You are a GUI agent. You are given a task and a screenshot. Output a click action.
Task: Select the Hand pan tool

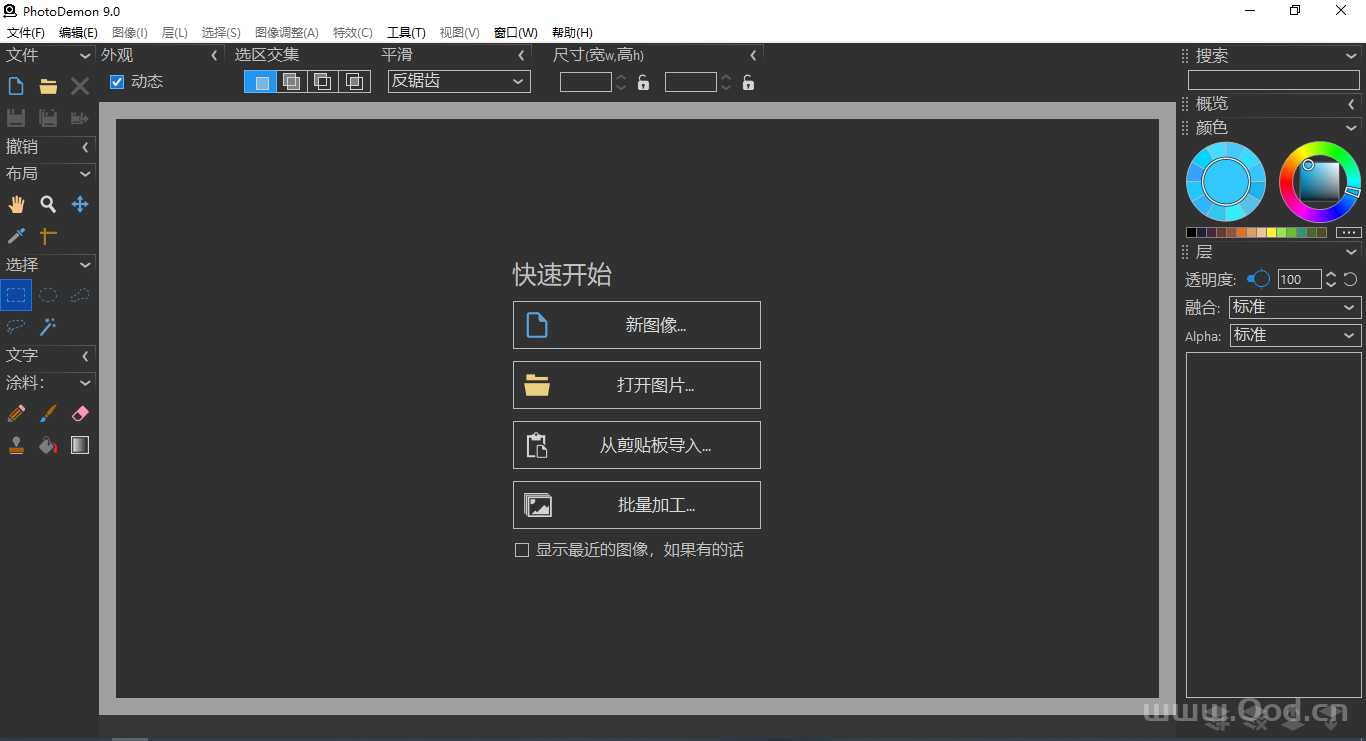coord(16,204)
